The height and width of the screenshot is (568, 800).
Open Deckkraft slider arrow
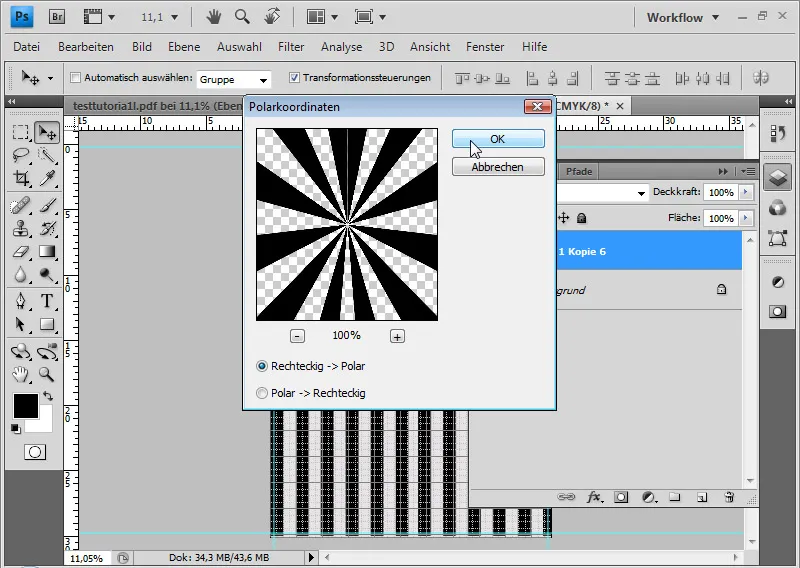point(746,192)
